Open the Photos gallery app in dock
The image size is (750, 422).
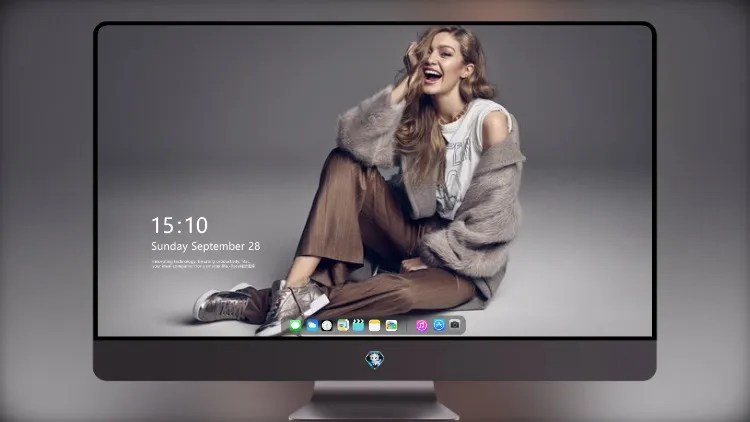(391, 325)
